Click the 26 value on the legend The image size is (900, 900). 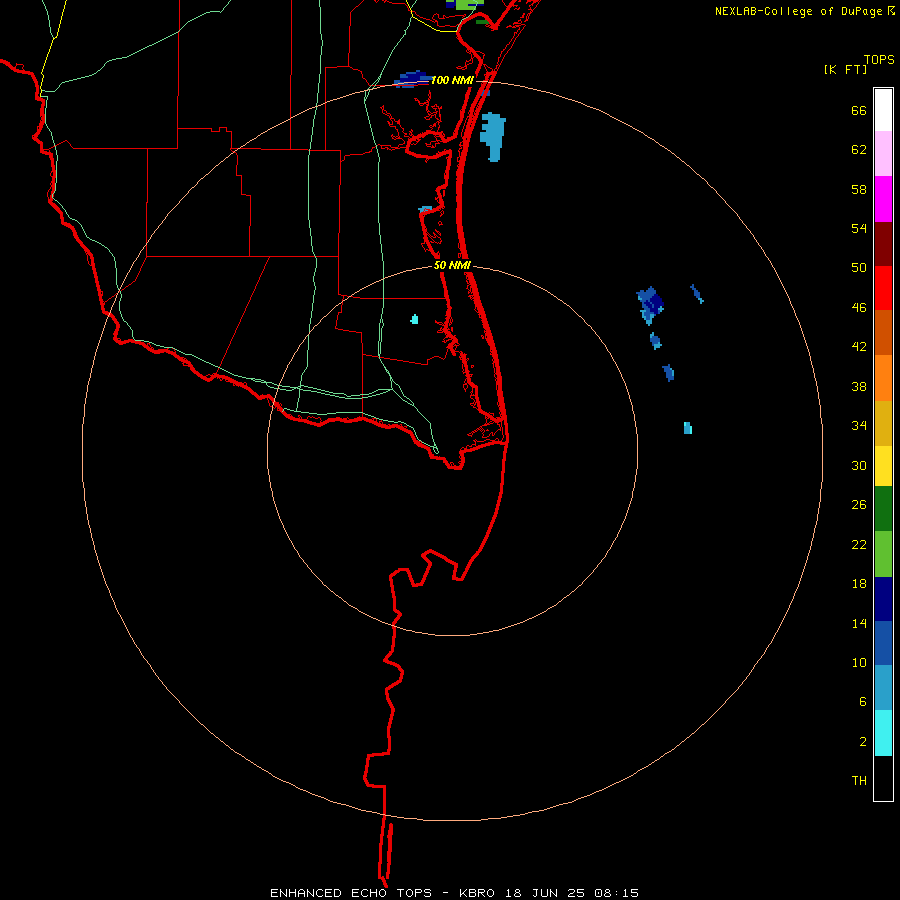pyautogui.click(x=859, y=505)
